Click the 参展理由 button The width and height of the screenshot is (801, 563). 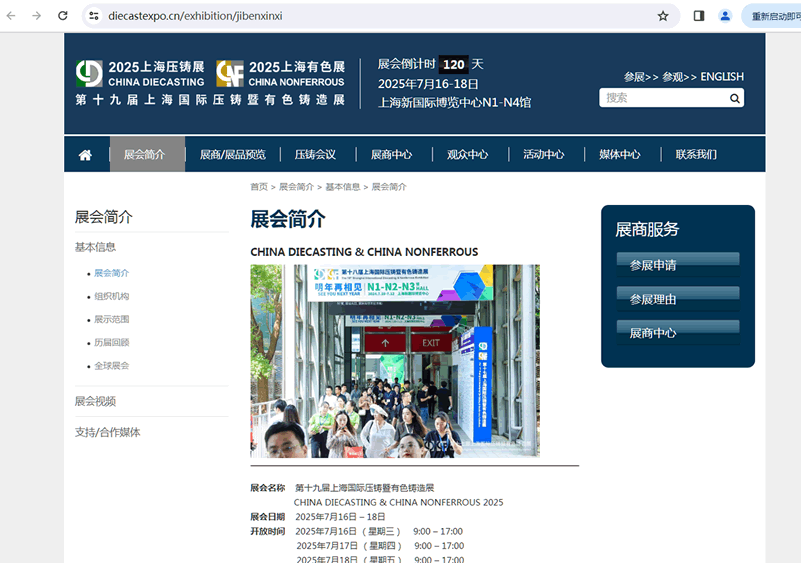click(x=678, y=299)
